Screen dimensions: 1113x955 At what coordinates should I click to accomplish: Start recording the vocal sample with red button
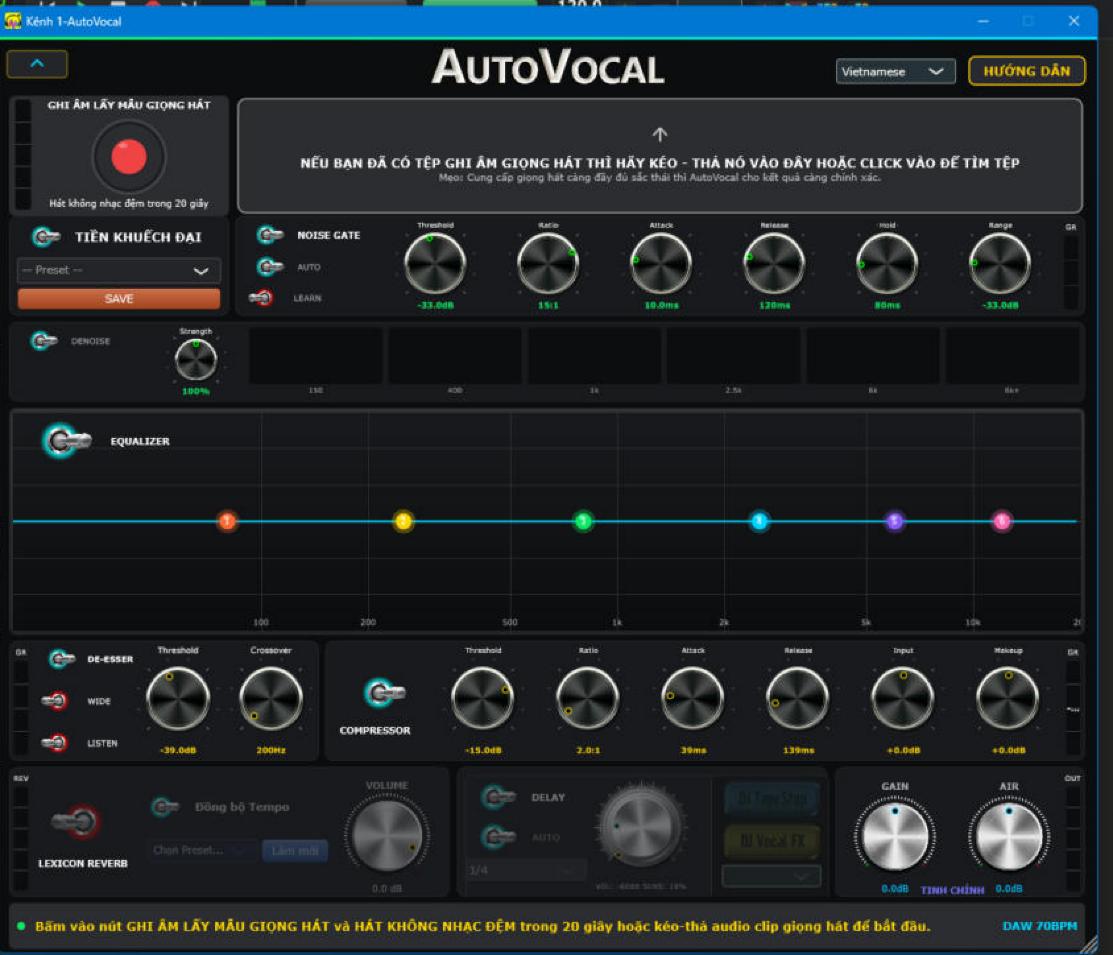pyautogui.click(x=129, y=156)
